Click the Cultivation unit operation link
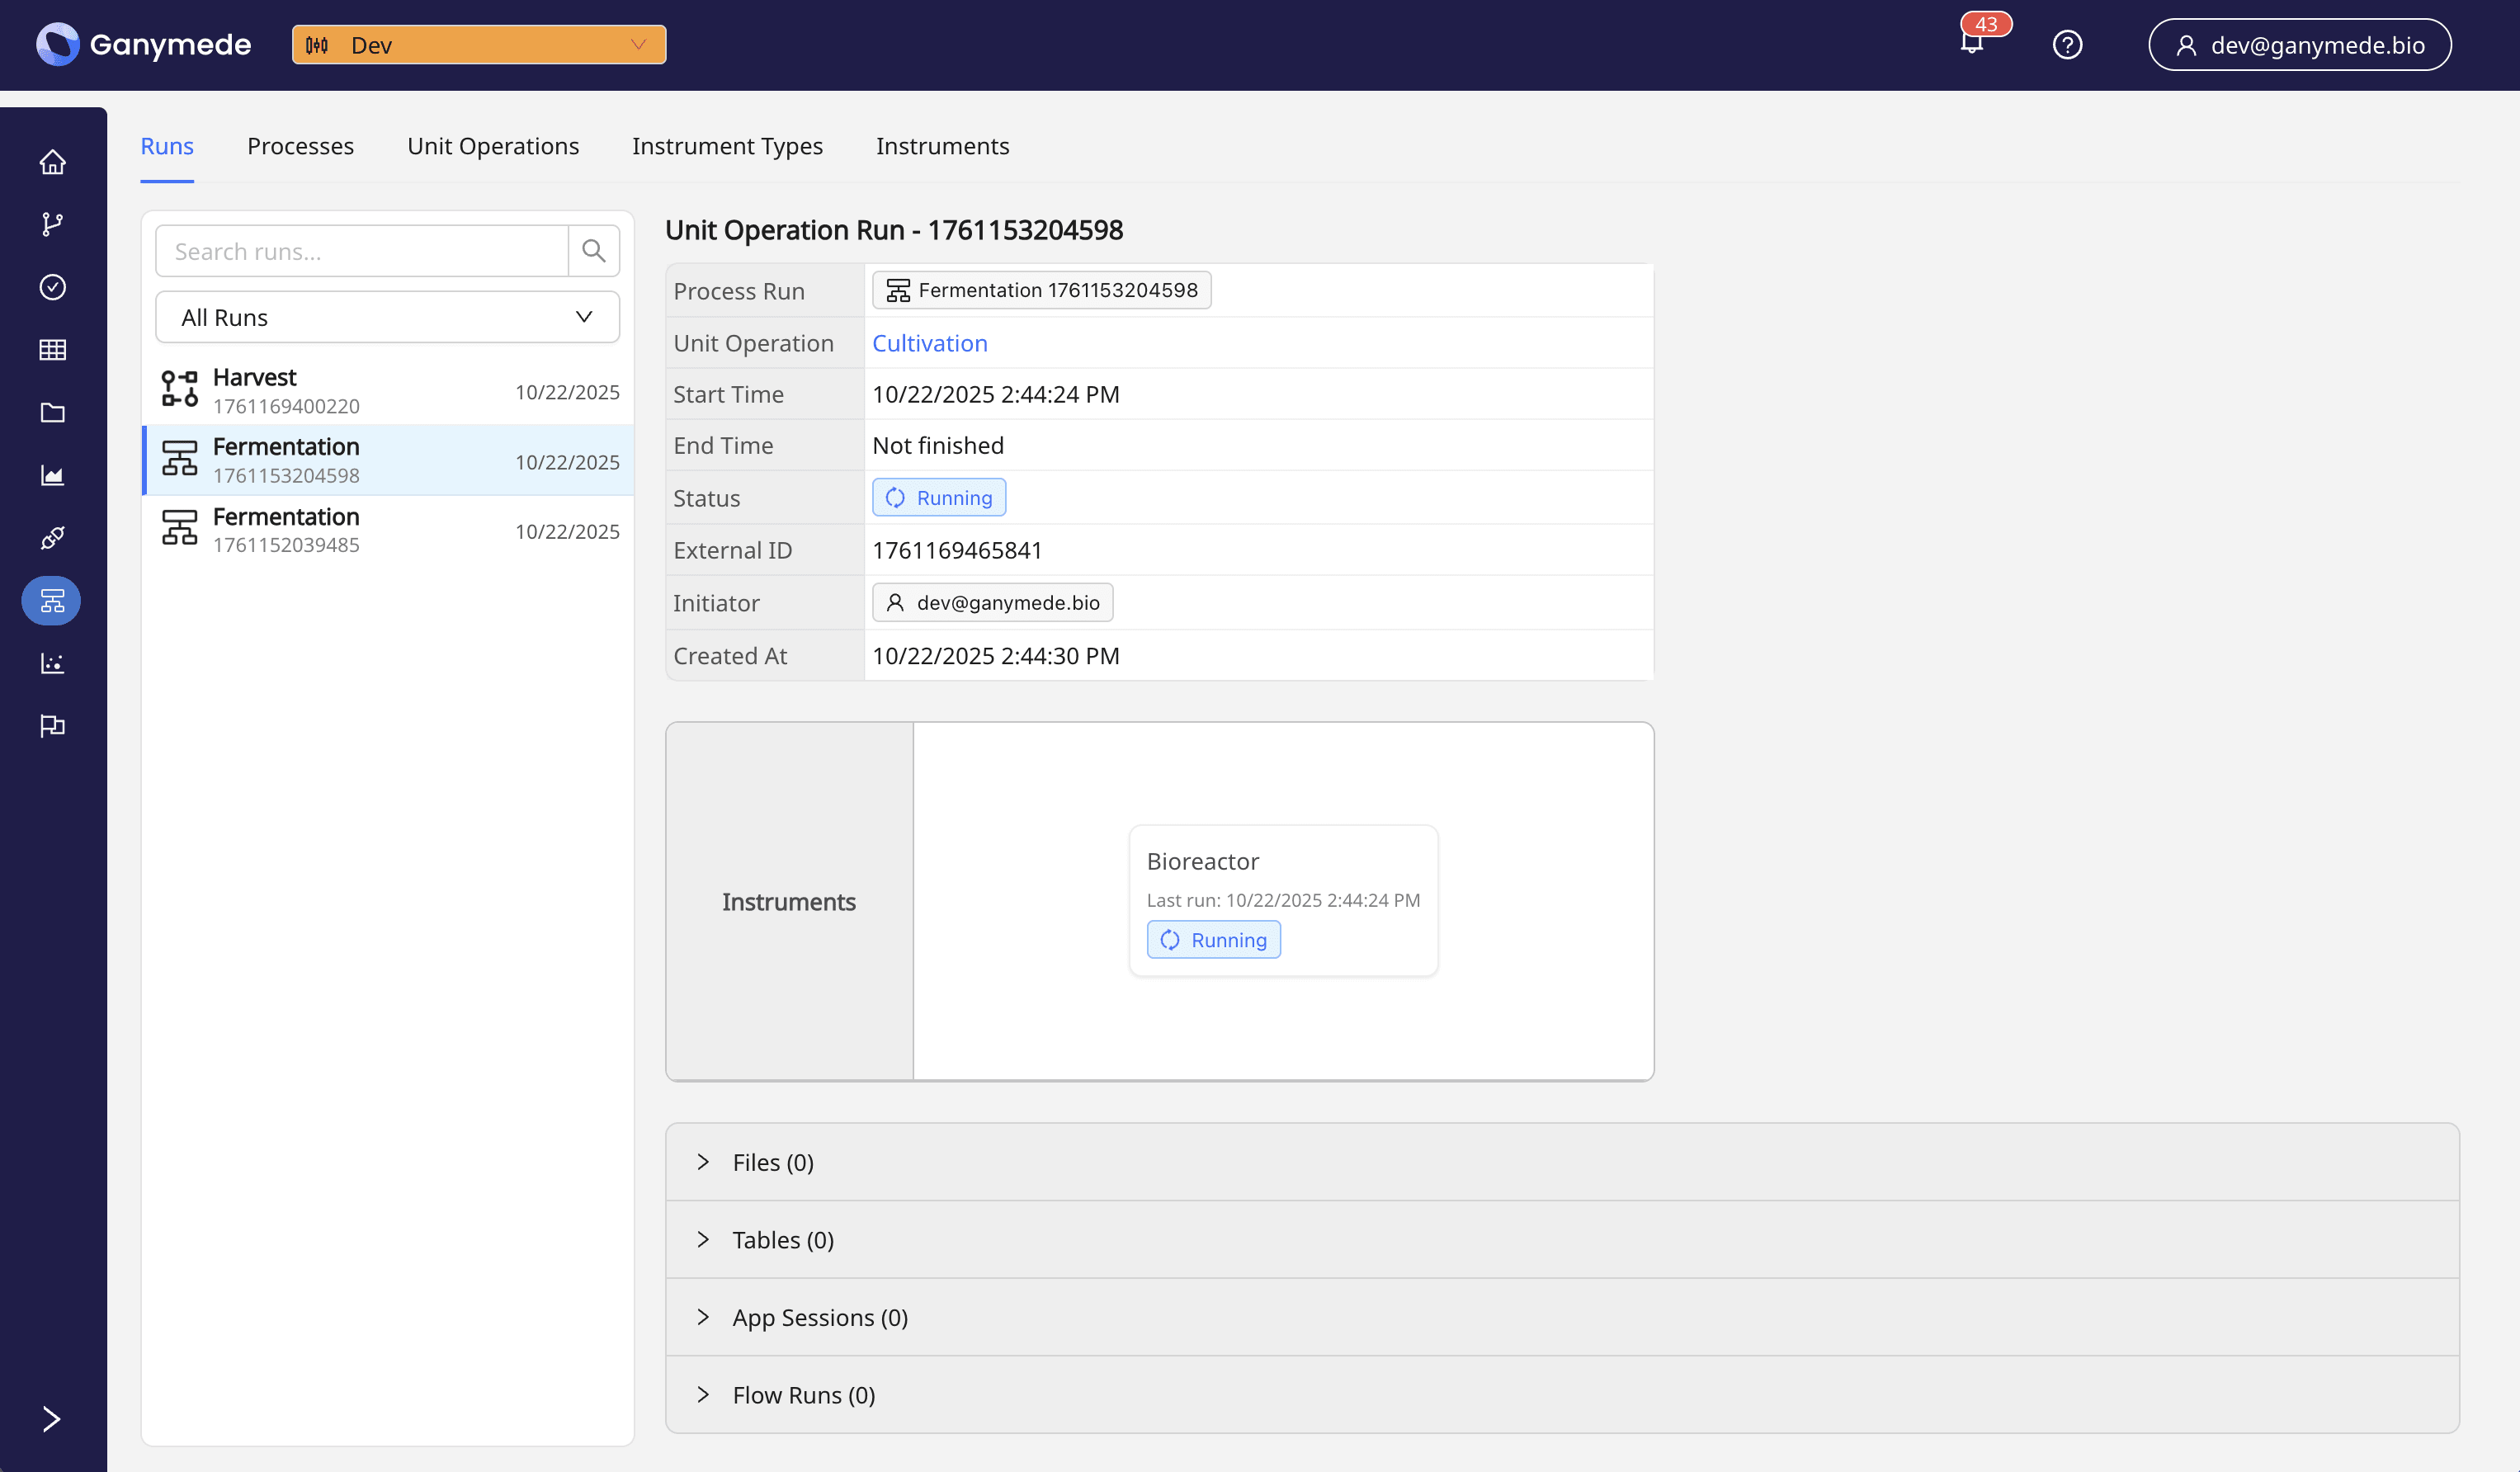The width and height of the screenshot is (2520, 1472). pyautogui.click(x=929, y=343)
